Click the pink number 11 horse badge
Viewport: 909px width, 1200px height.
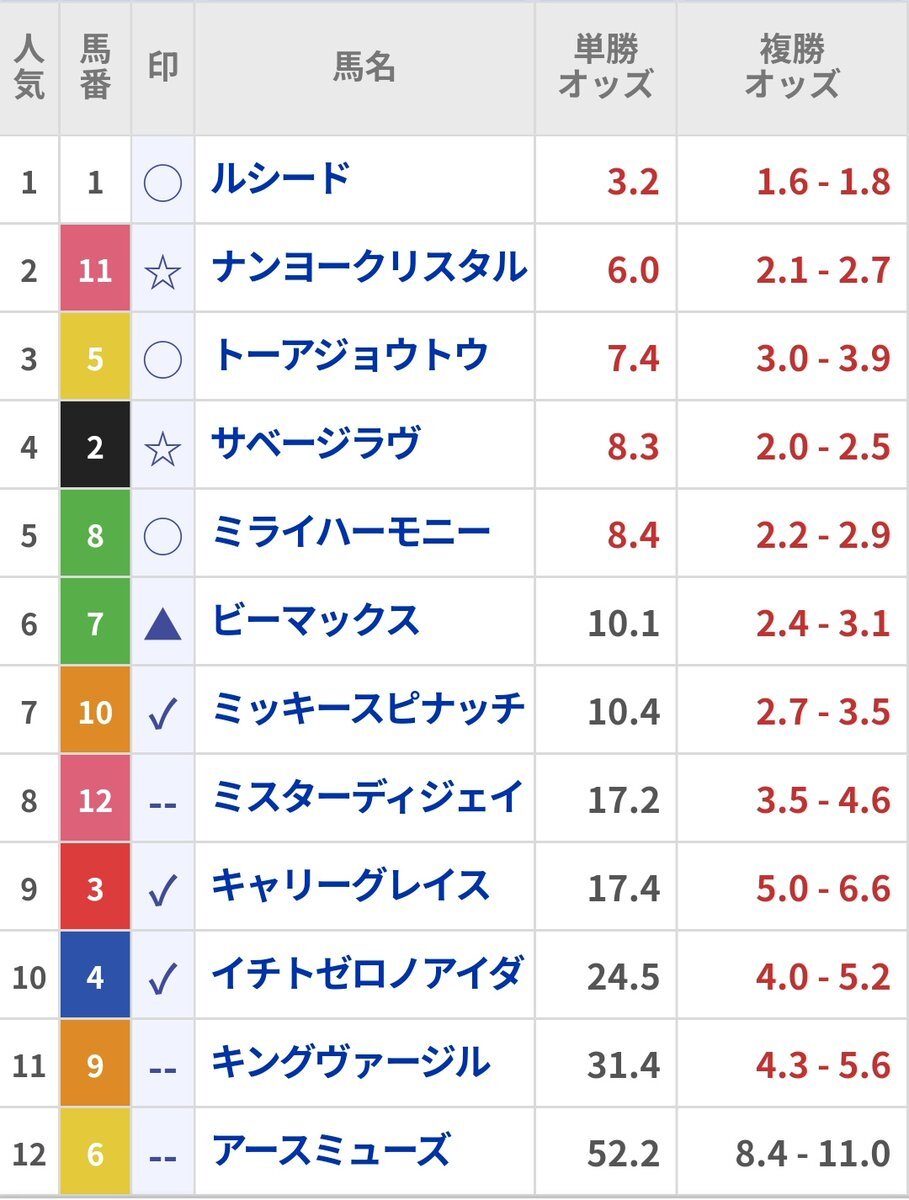tap(95, 268)
